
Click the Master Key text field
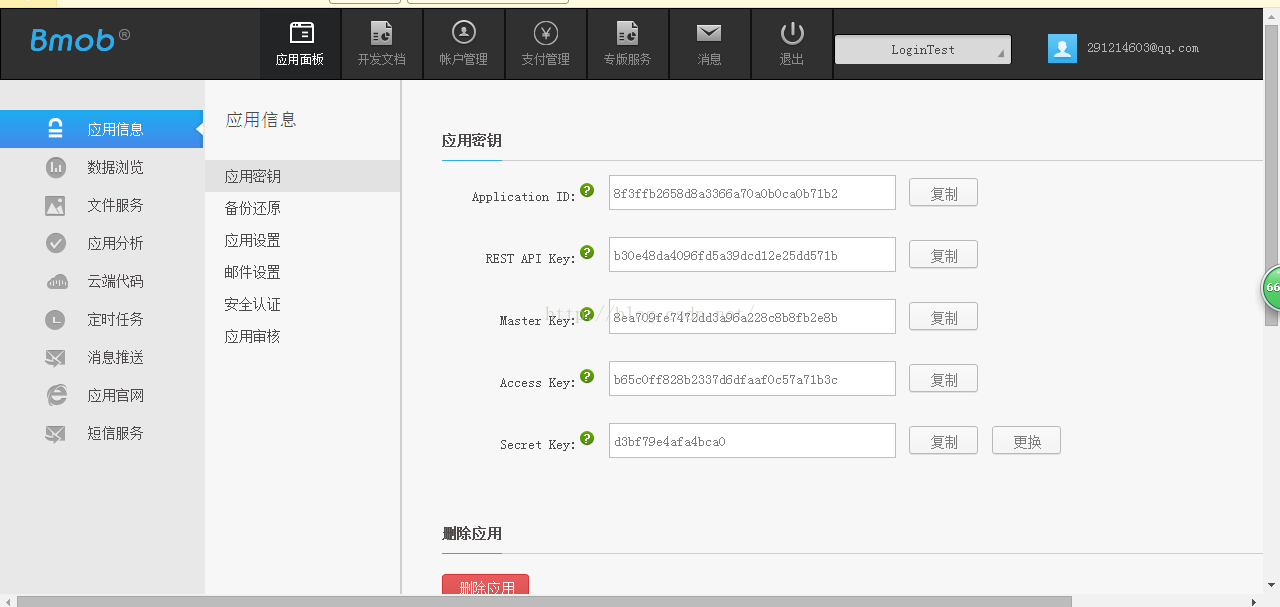click(x=752, y=317)
